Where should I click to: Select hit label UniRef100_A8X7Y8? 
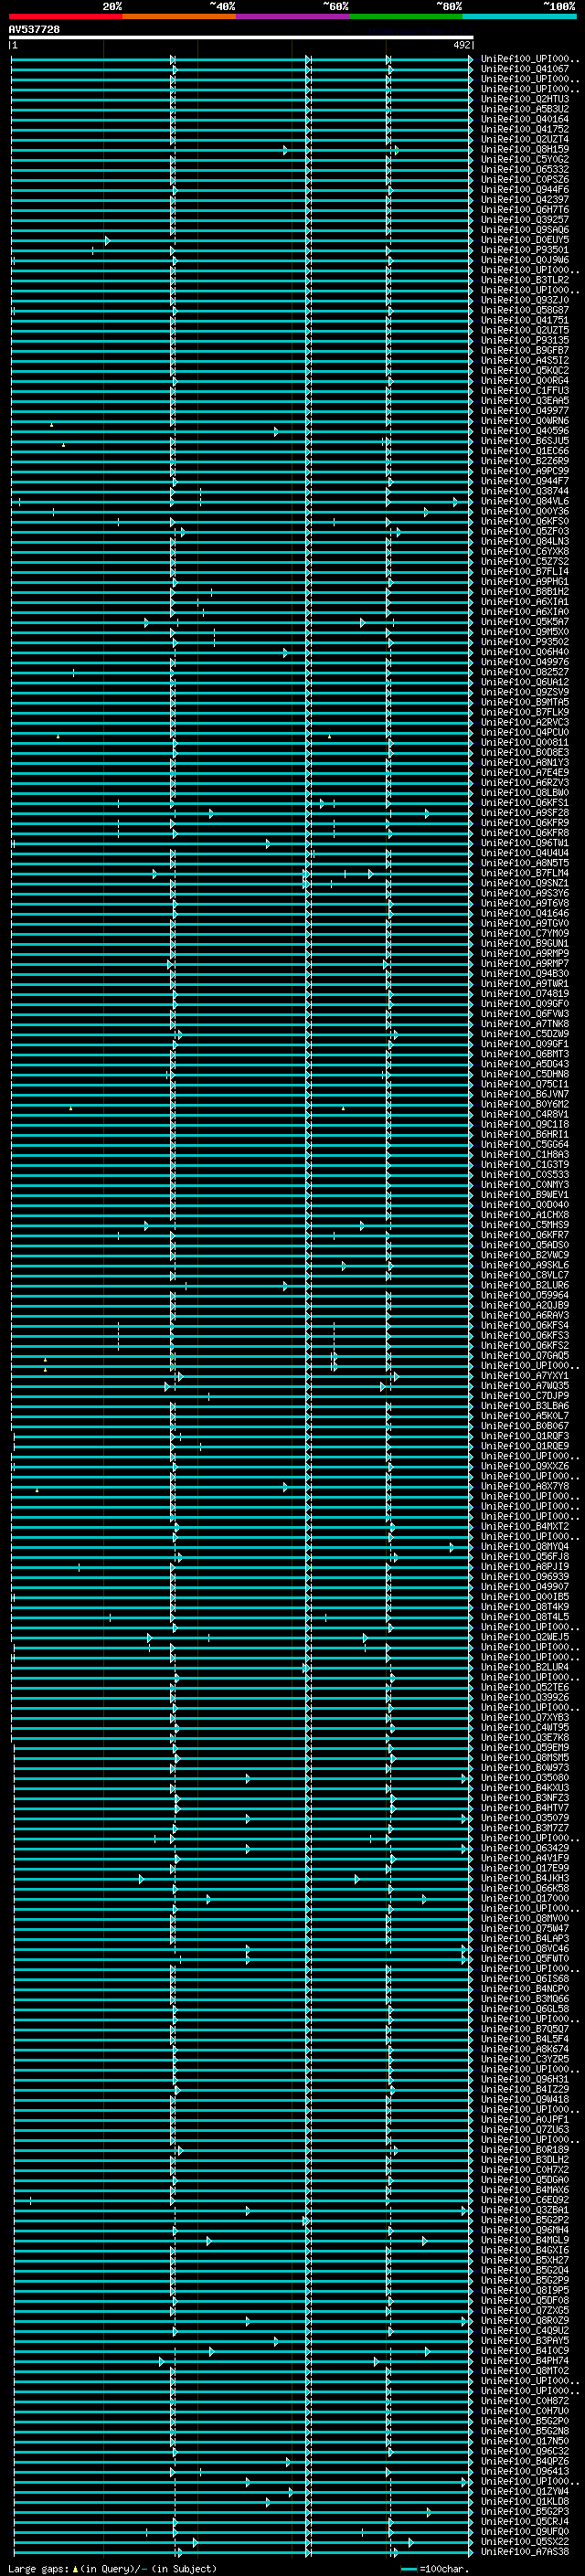pos(525,1486)
